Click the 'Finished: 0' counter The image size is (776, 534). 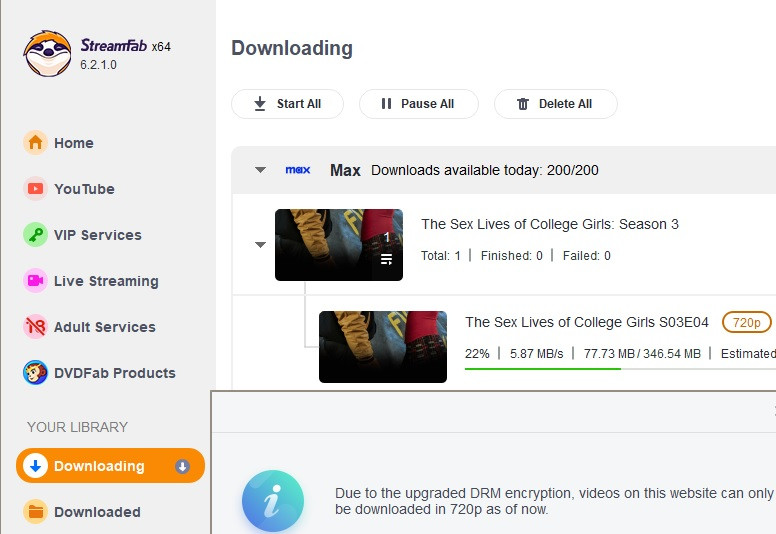[512, 256]
